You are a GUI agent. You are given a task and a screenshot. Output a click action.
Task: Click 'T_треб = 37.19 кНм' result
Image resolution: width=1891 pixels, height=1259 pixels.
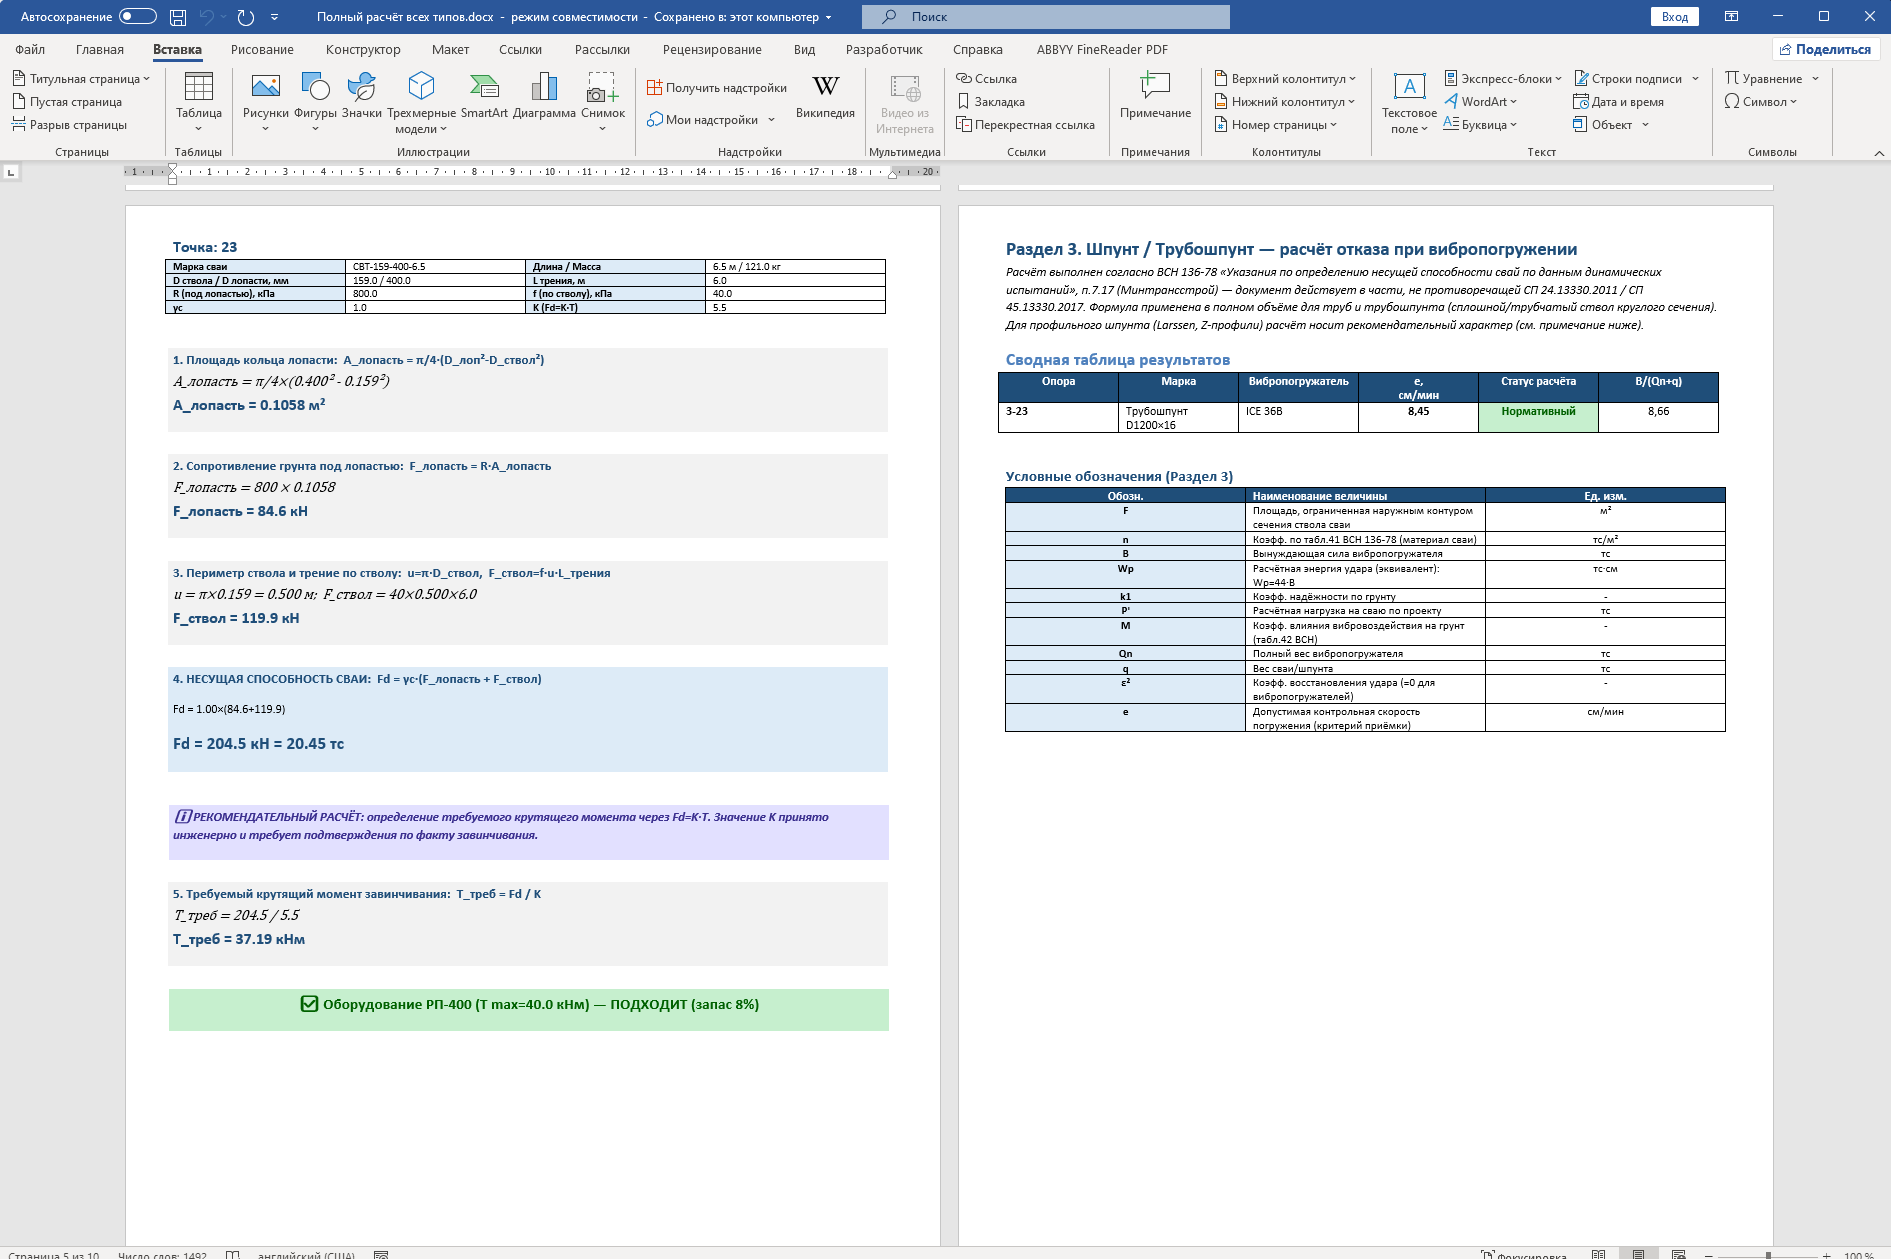point(239,939)
